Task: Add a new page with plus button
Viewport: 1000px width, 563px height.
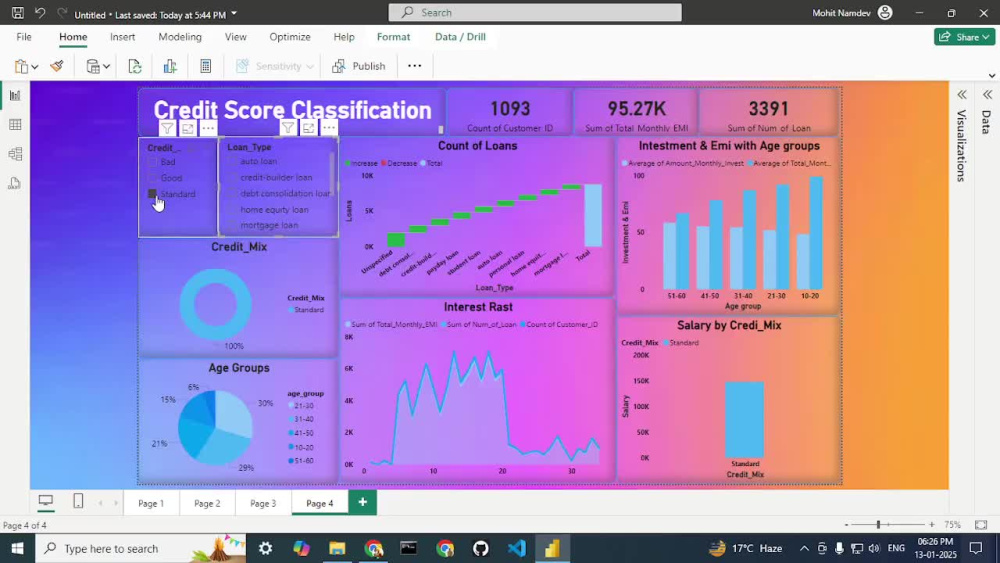Action: pyautogui.click(x=362, y=502)
